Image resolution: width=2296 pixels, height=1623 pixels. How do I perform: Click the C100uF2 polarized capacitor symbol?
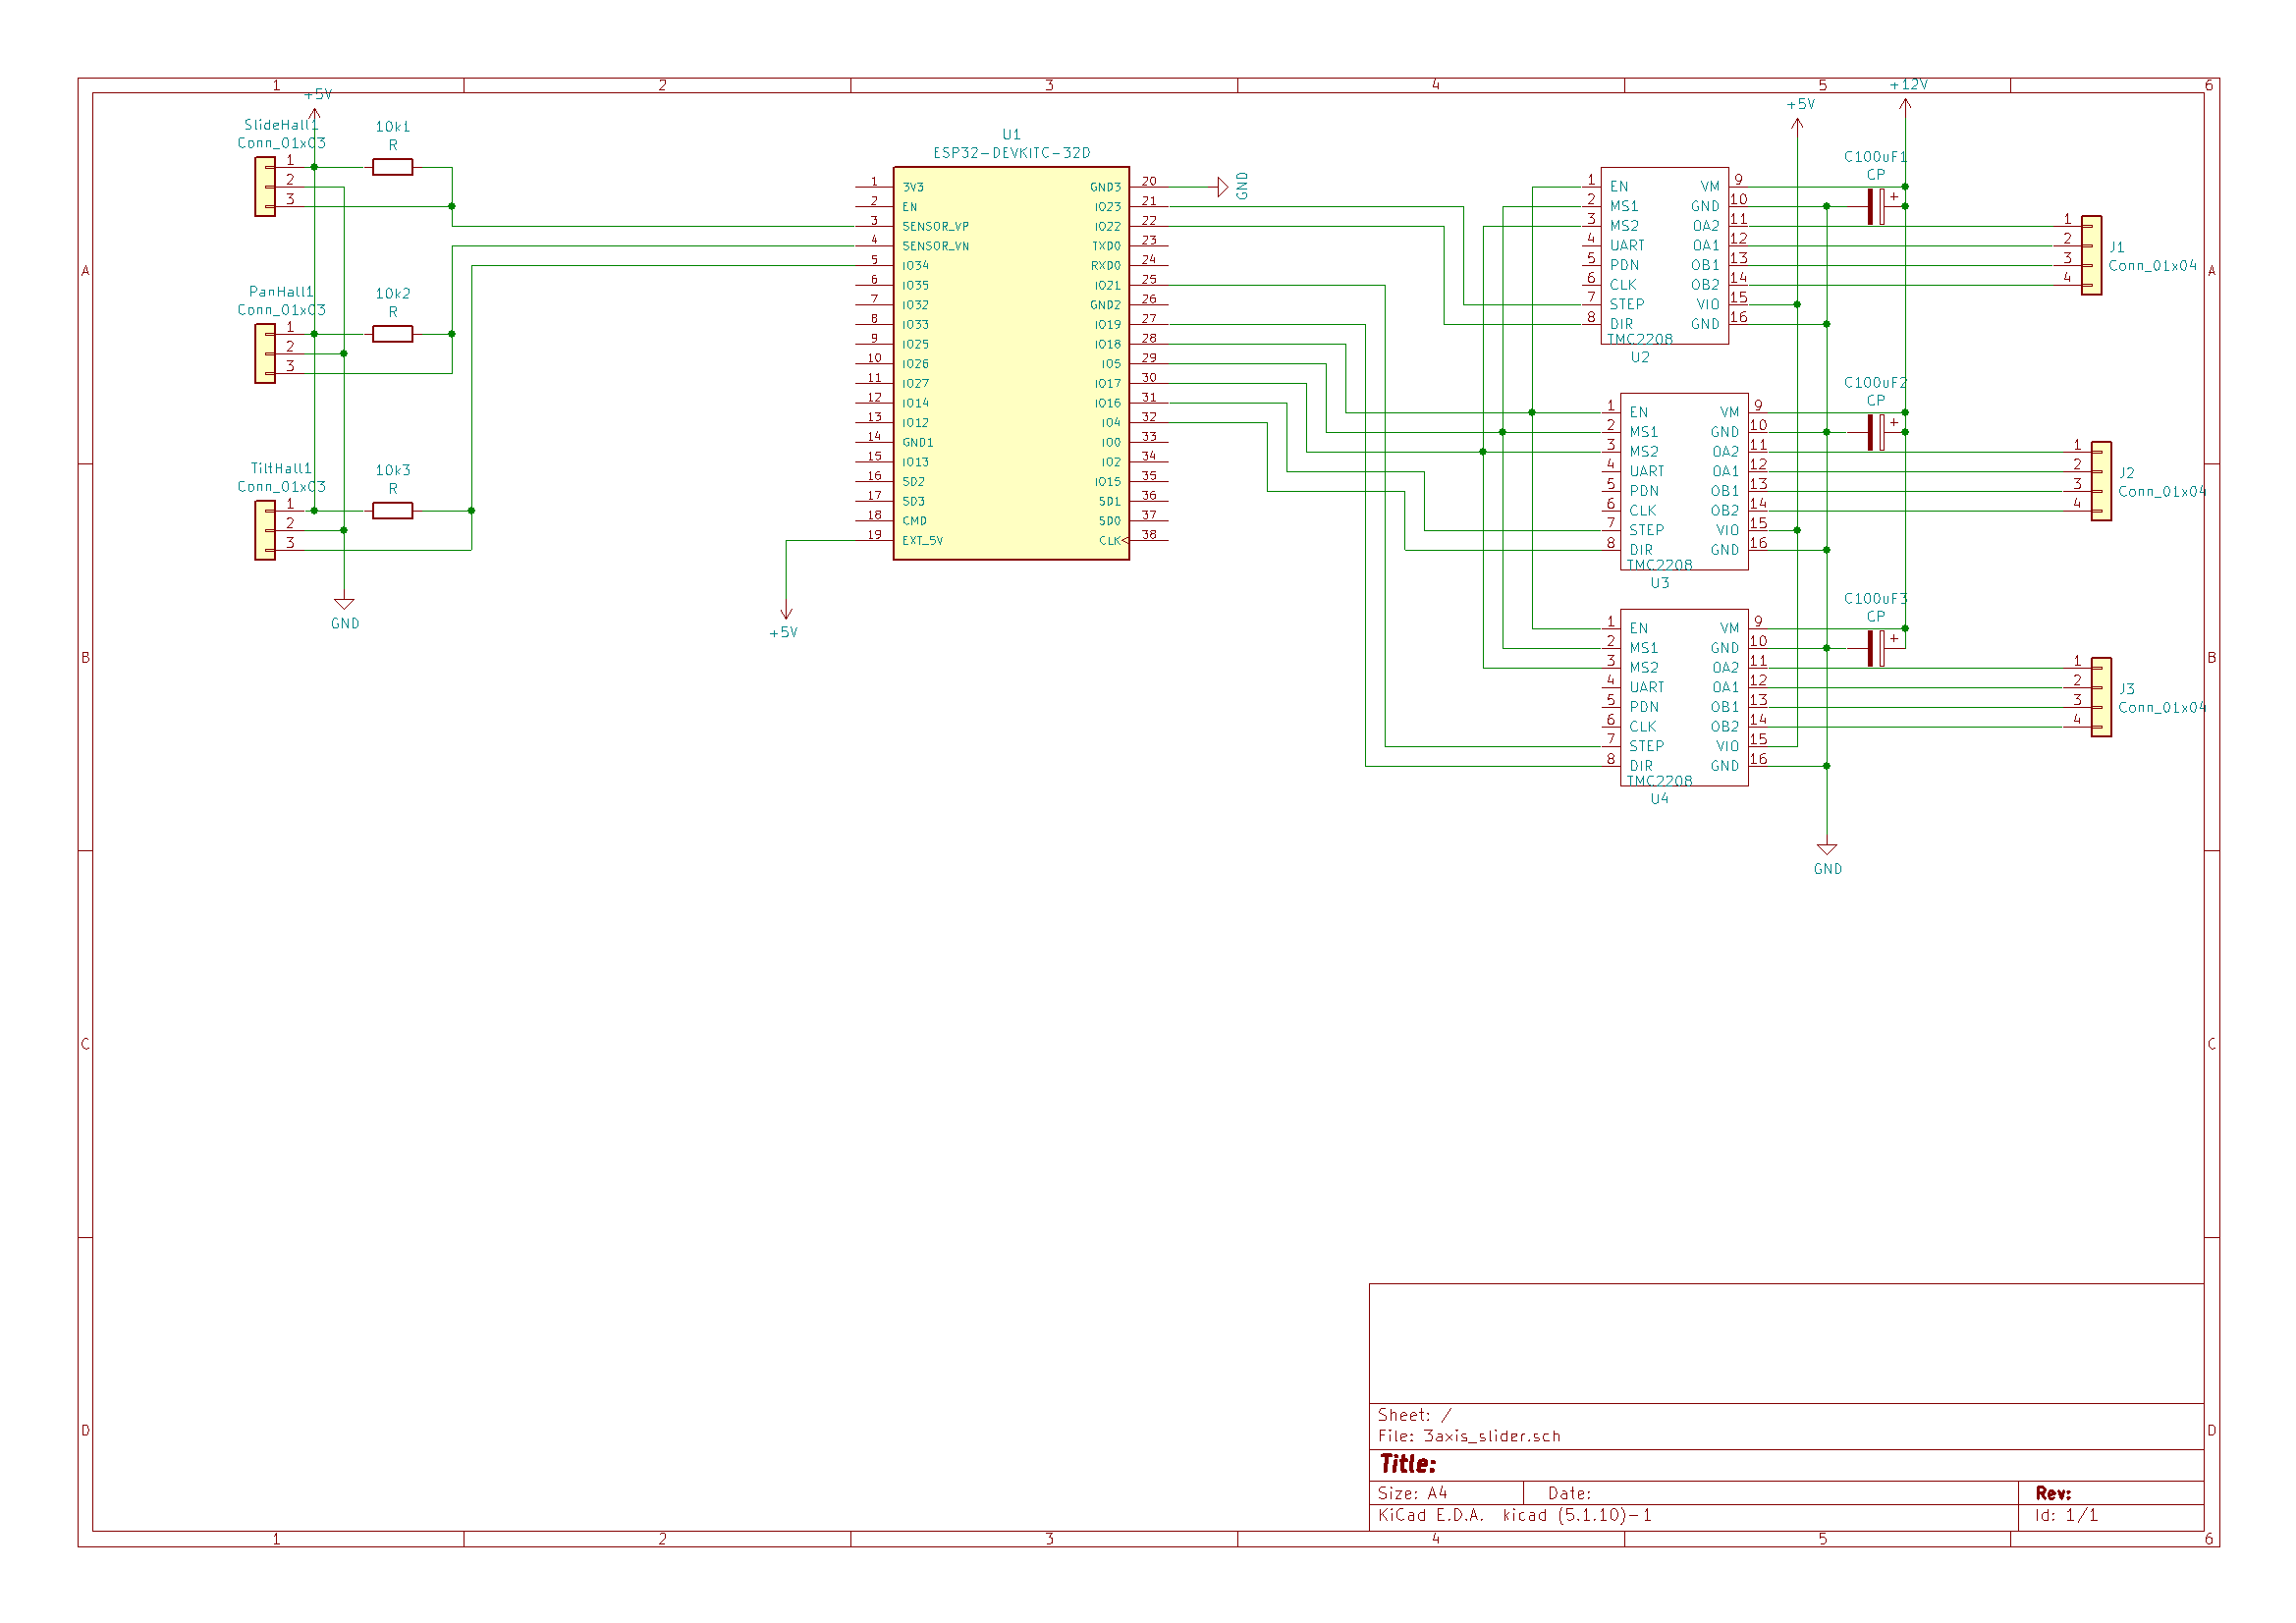1876,433
